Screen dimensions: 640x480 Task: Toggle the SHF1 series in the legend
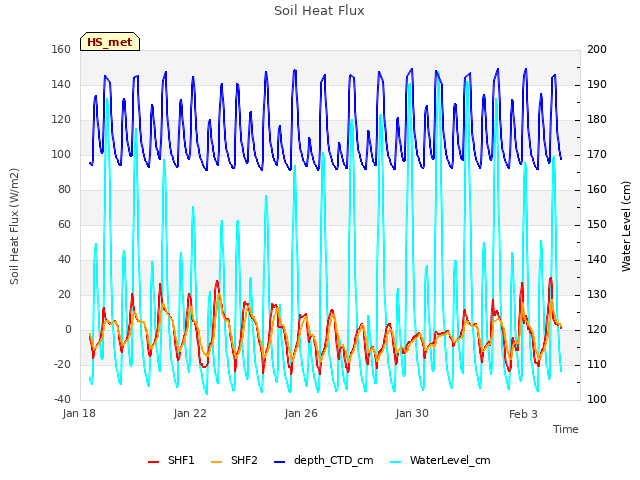tap(171, 460)
